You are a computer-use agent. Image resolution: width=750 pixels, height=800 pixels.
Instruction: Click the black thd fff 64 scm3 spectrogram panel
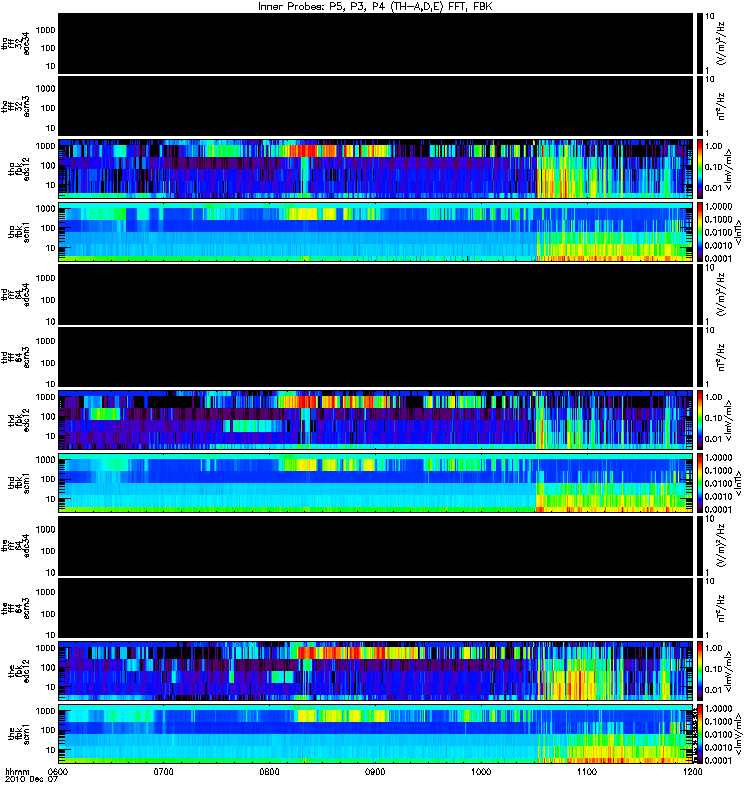pyautogui.click(x=376, y=357)
